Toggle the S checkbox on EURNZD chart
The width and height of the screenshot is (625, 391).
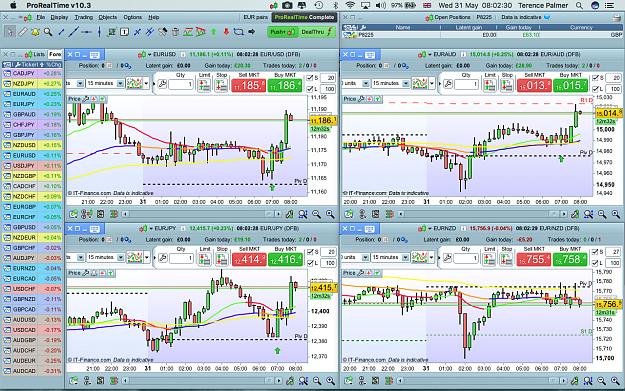(x=596, y=252)
